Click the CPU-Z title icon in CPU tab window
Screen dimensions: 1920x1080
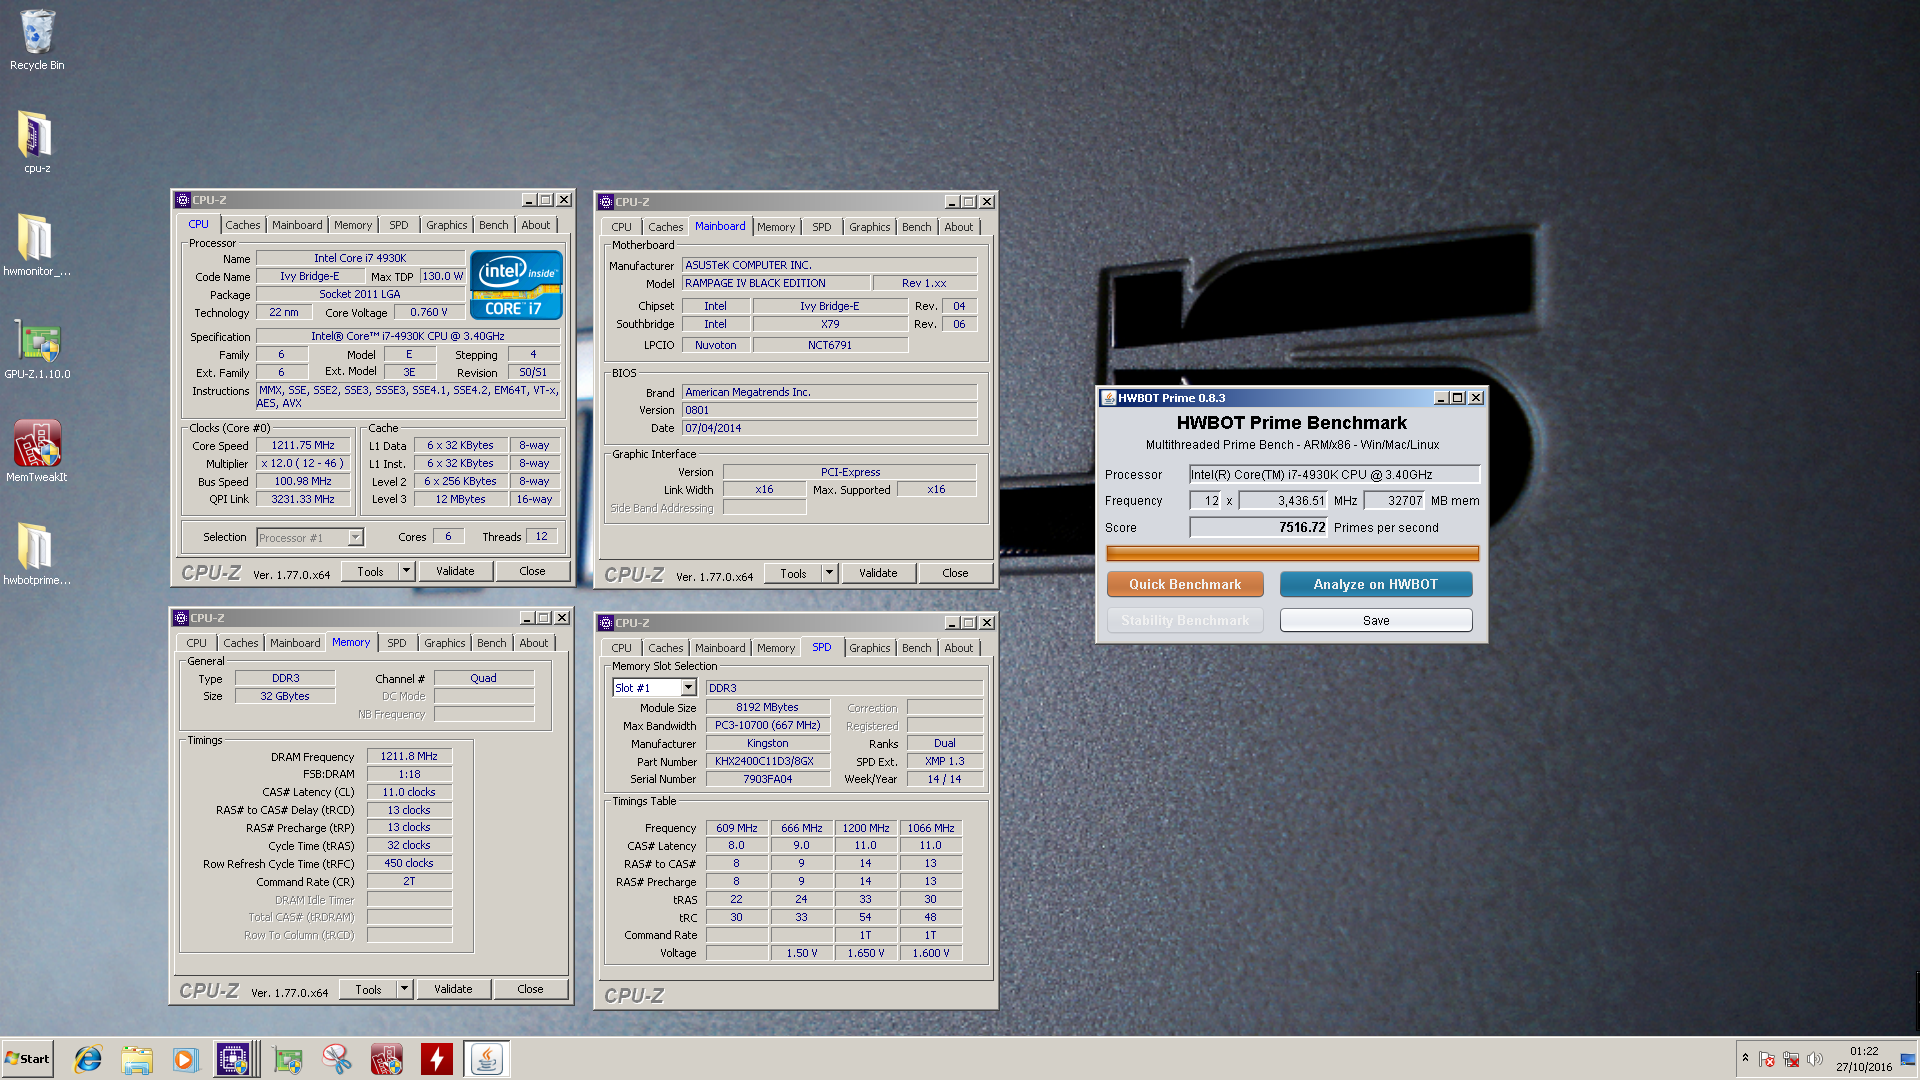click(183, 200)
